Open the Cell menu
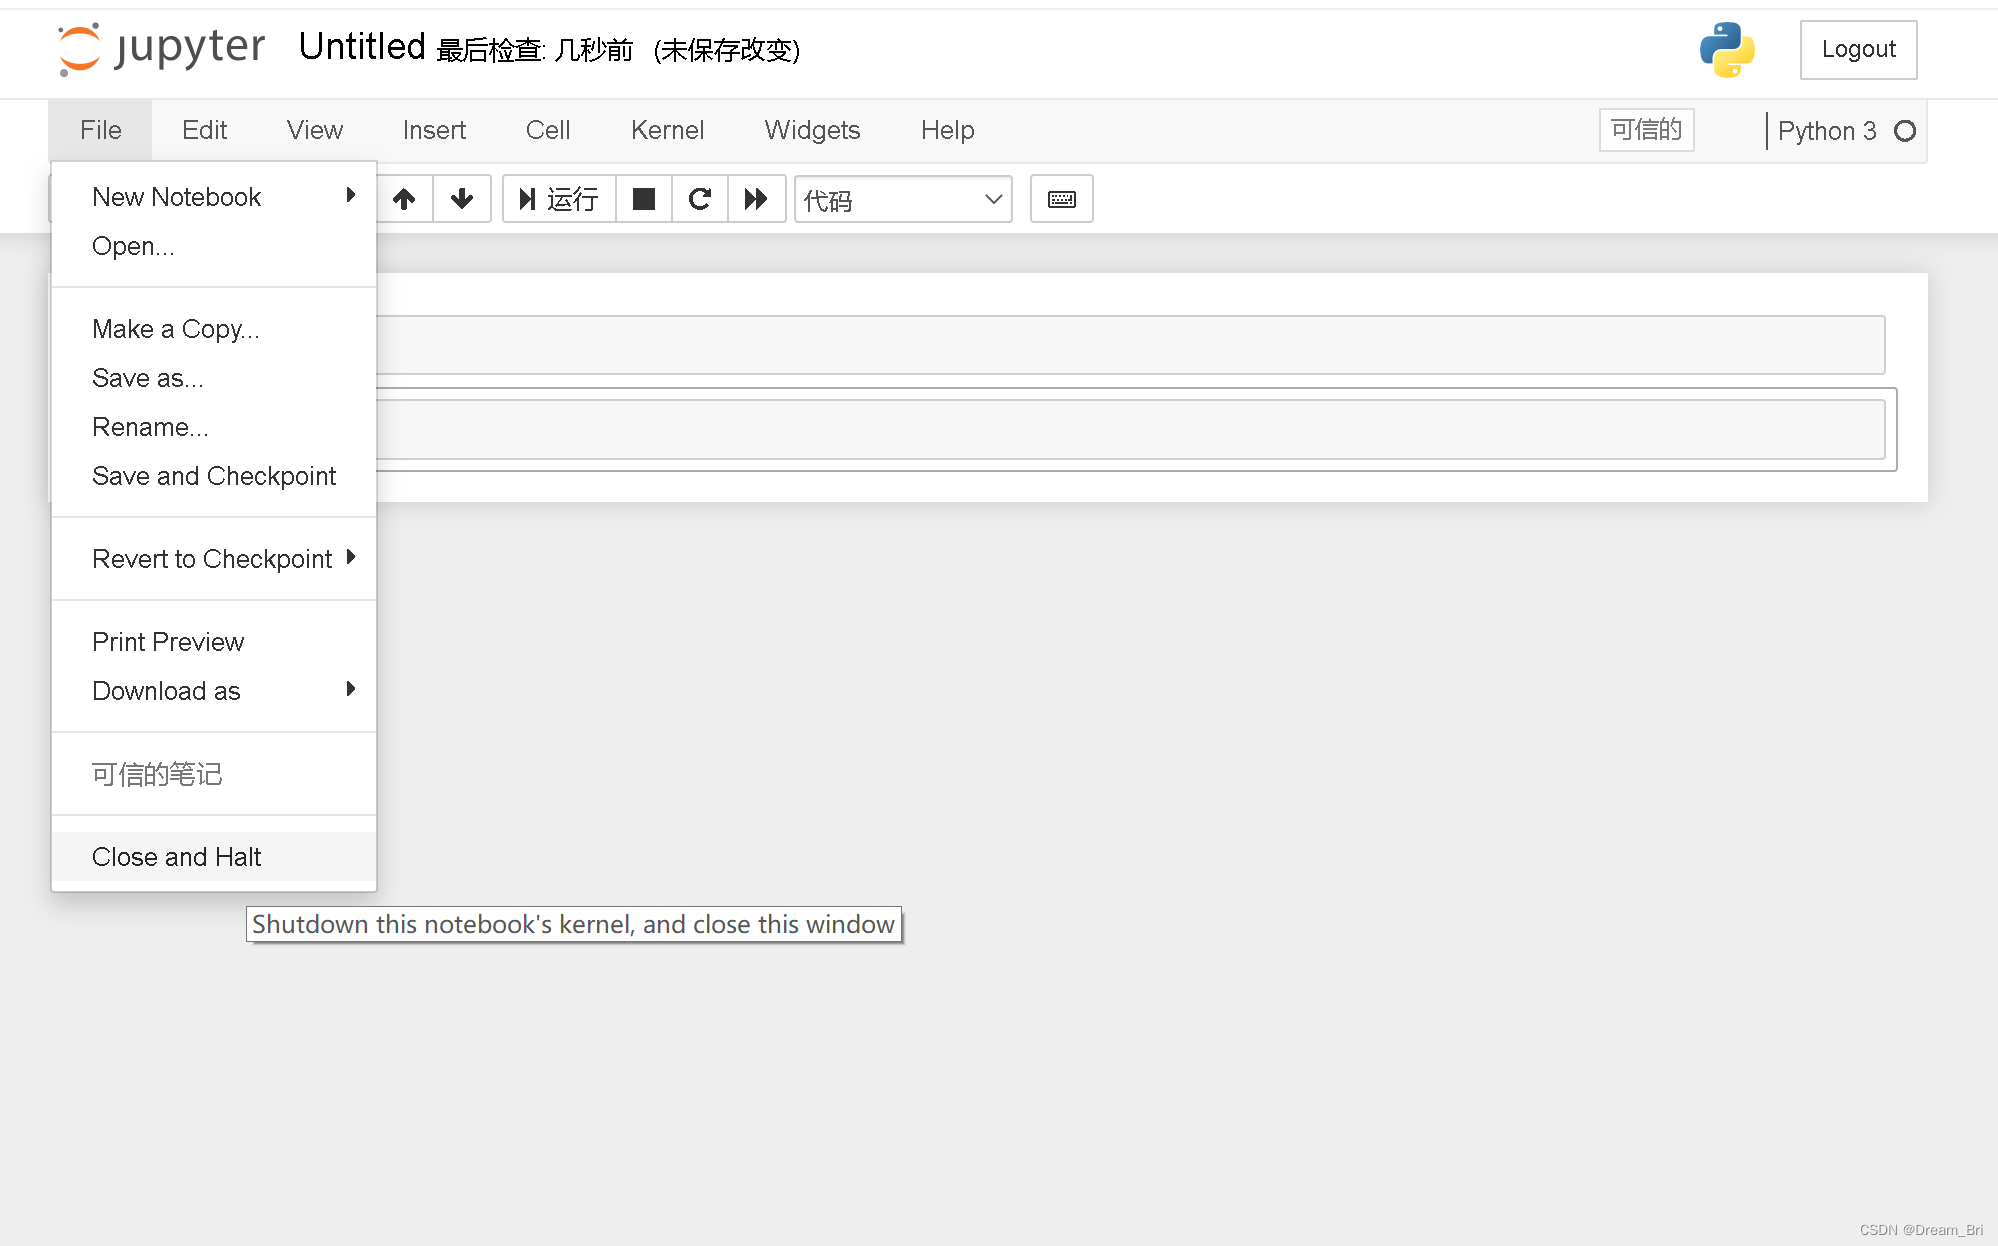 click(x=548, y=130)
